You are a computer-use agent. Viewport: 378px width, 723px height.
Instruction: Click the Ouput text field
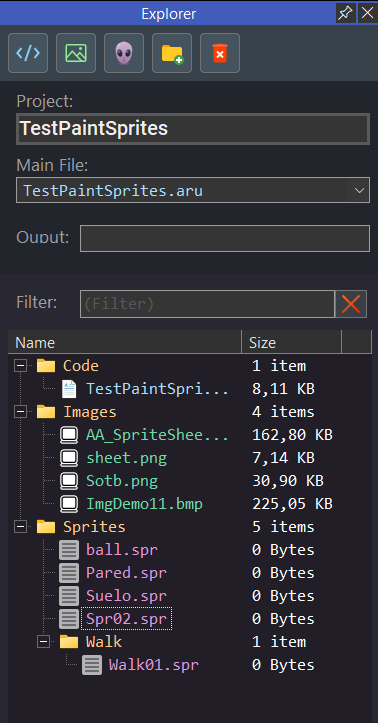(x=225, y=238)
